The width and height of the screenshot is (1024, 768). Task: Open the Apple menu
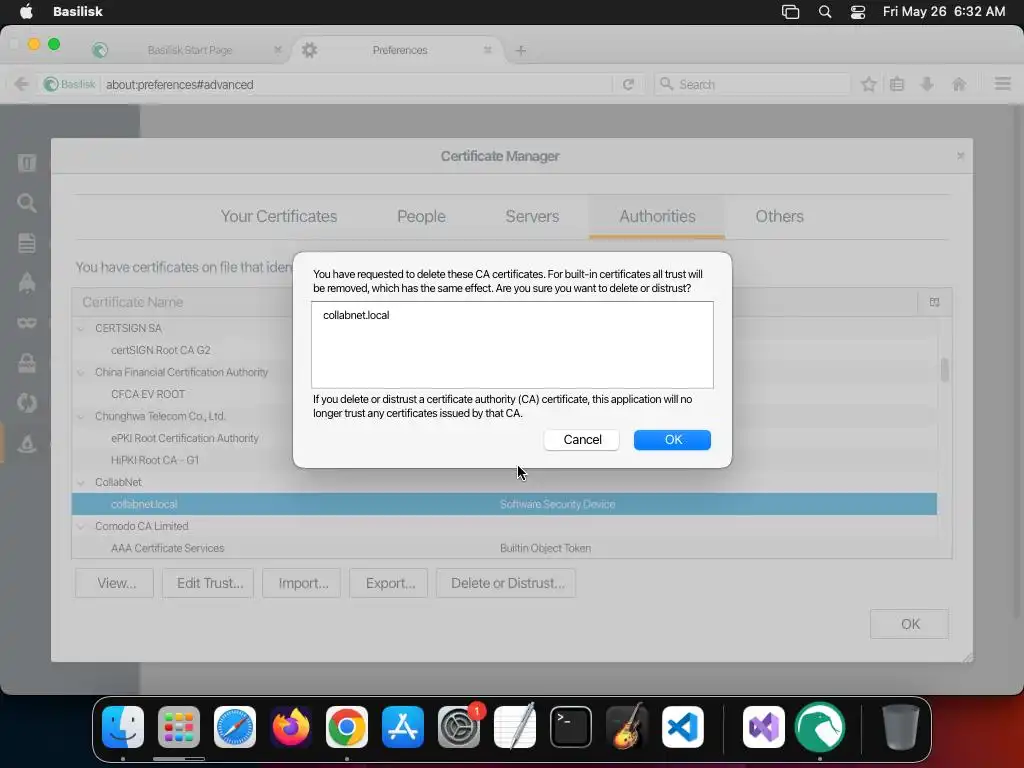[x=26, y=11]
